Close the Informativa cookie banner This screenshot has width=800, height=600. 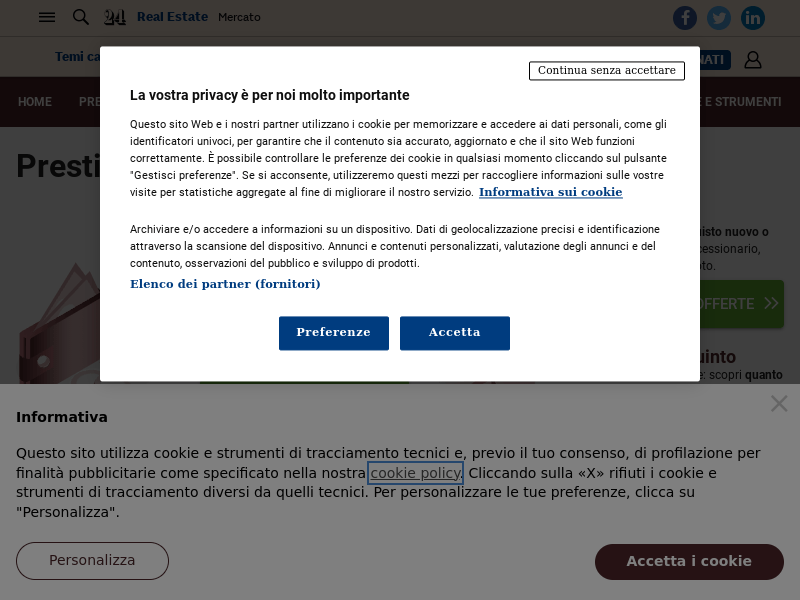coord(779,403)
